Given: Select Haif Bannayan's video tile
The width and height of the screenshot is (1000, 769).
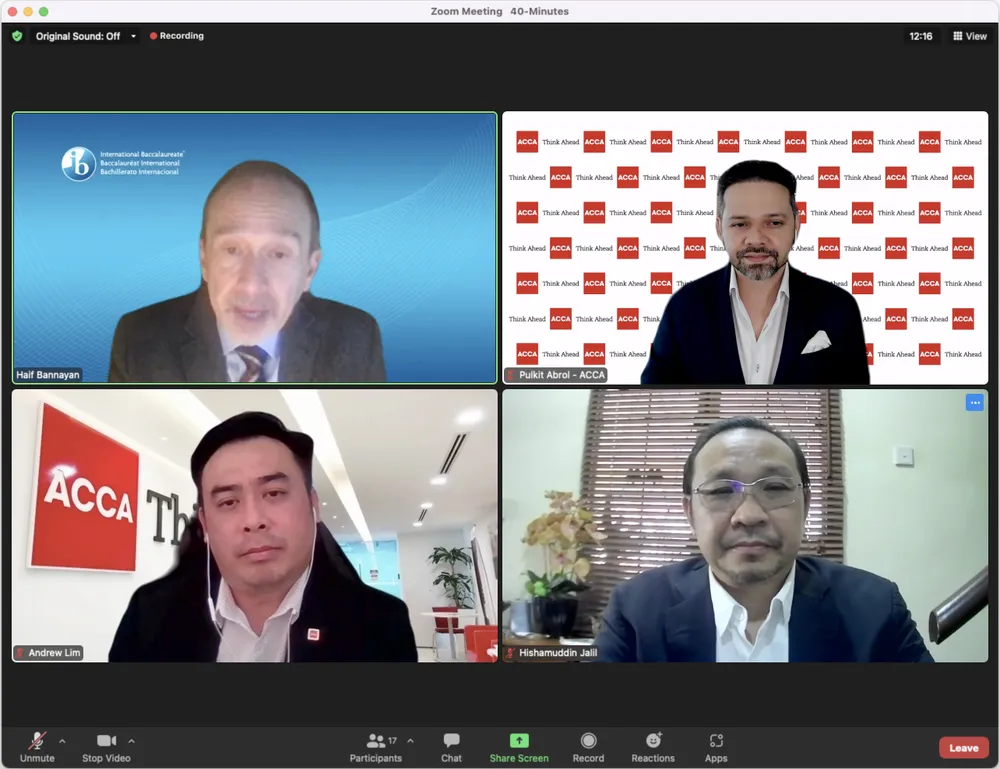Looking at the screenshot, I should pyautogui.click(x=254, y=247).
